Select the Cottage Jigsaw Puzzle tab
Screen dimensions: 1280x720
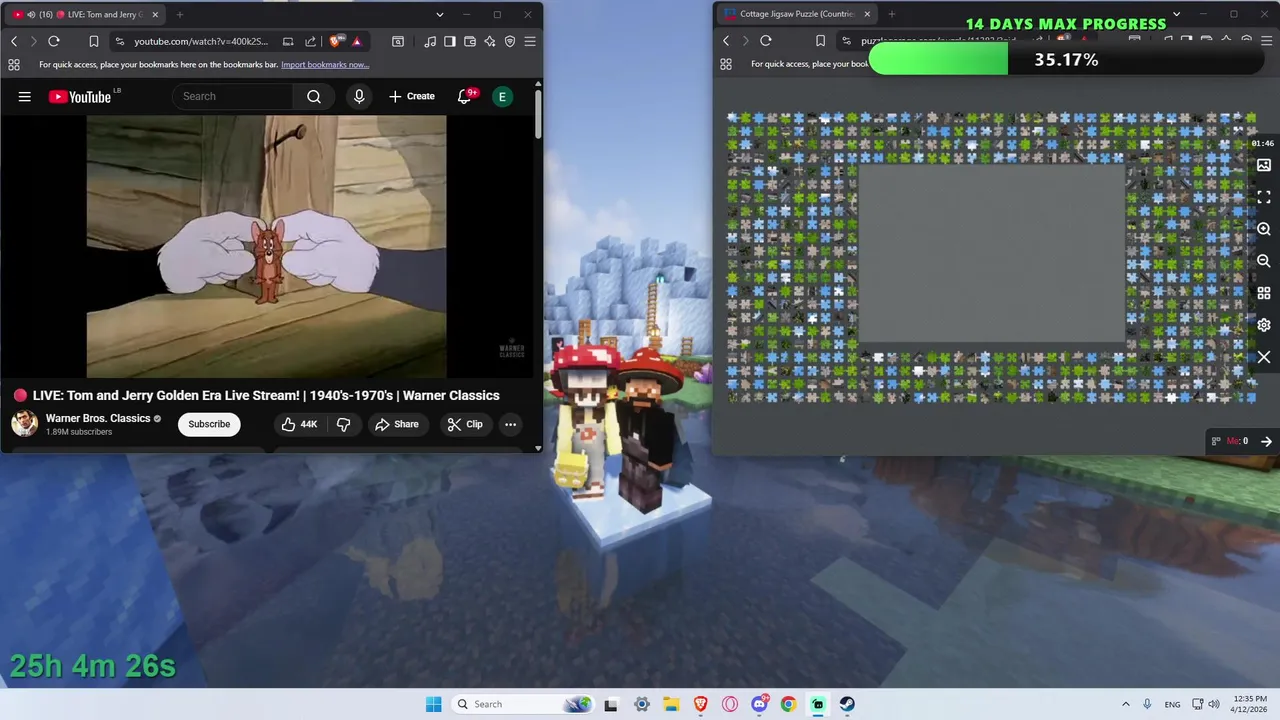(x=796, y=14)
